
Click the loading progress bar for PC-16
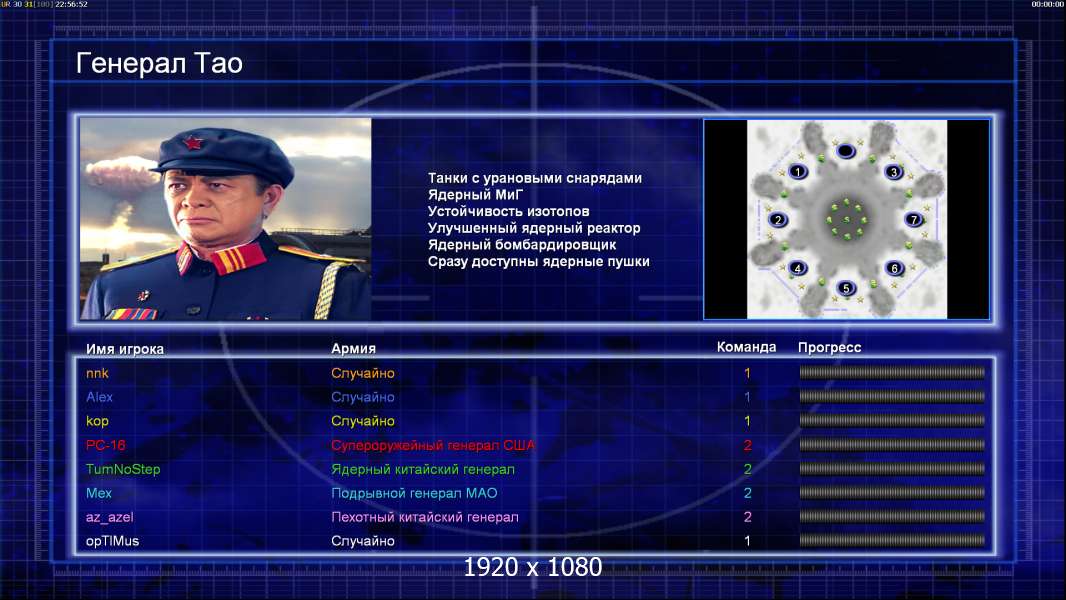[892, 444]
